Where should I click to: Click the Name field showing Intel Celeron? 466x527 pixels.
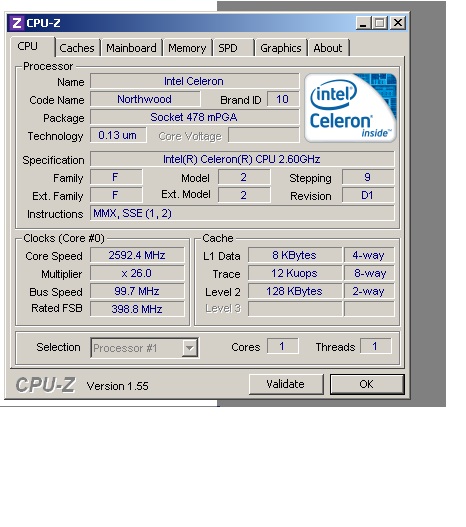[x=195, y=81]
